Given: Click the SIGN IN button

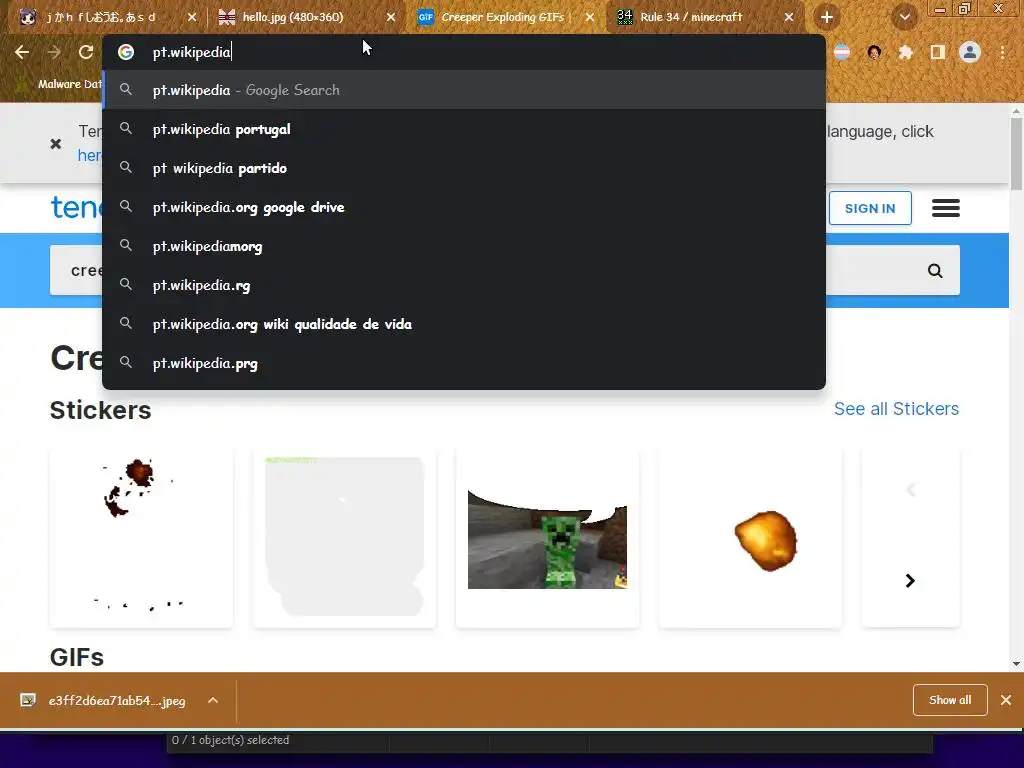Looking at the screenshot, I should pos(870,208).
